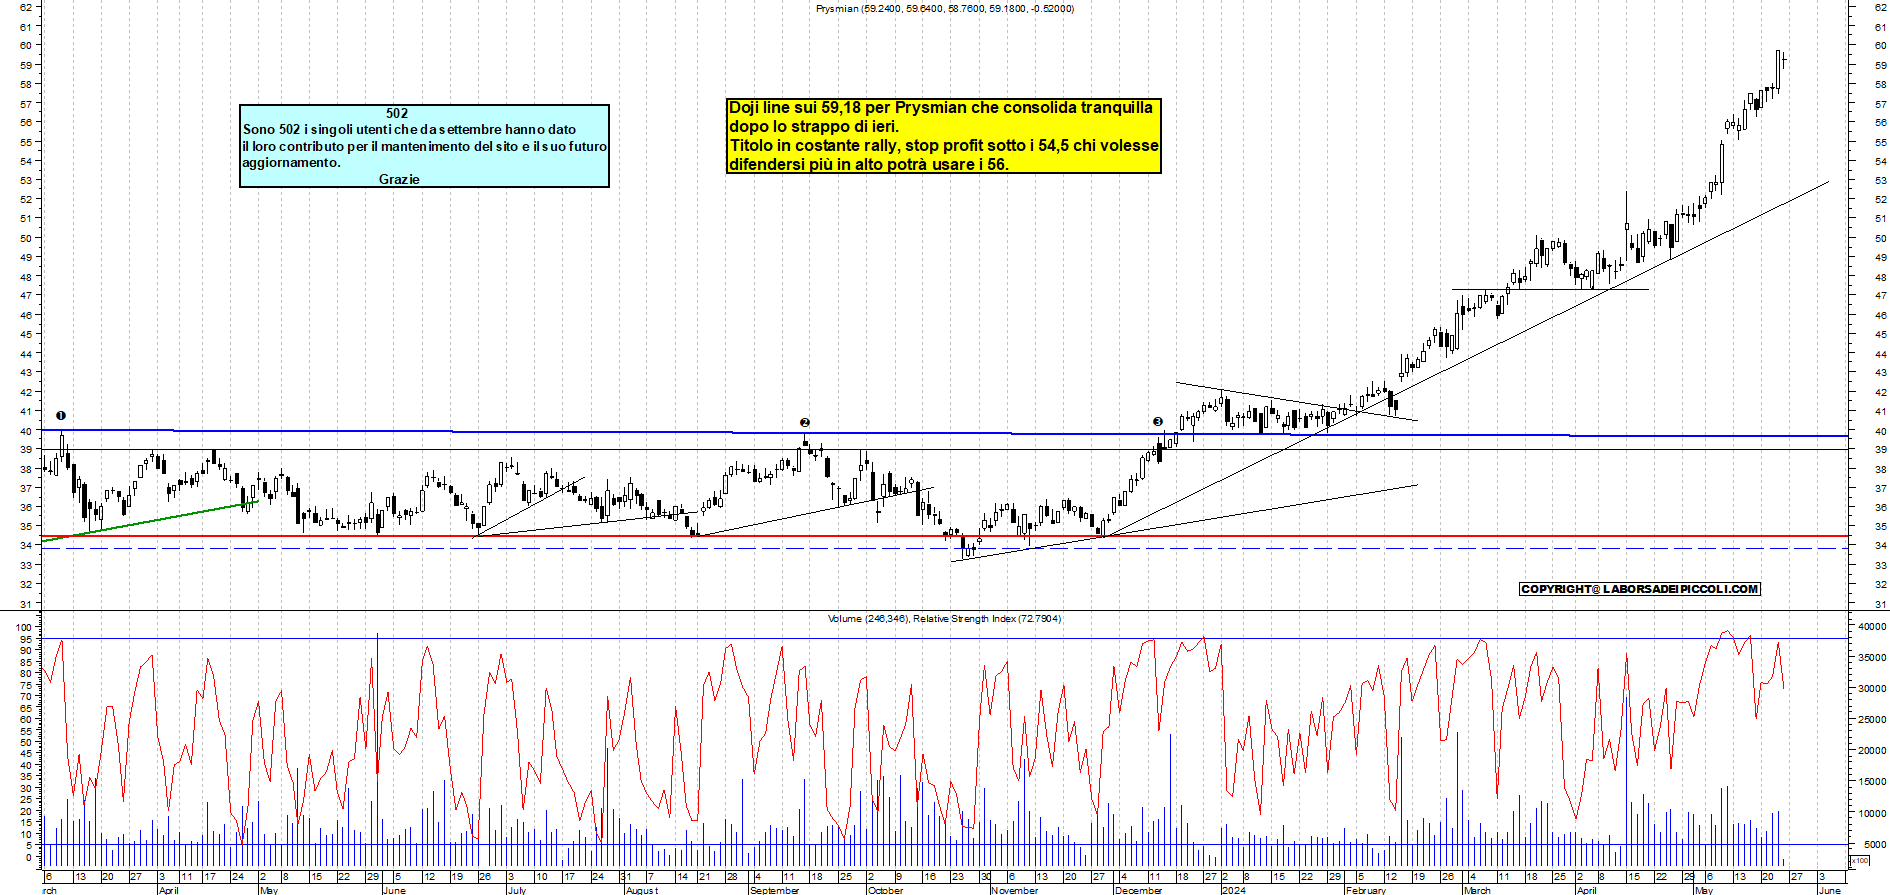
Task: Click the '25000' volume axis value
Action: click(1871, 720)
